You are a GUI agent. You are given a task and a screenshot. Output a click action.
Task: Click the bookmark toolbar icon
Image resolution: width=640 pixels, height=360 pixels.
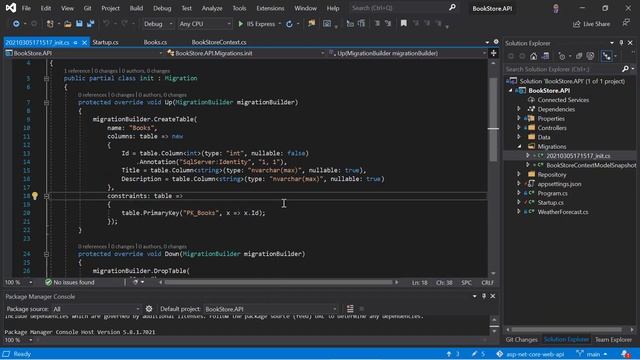click(x=404, y=24)
